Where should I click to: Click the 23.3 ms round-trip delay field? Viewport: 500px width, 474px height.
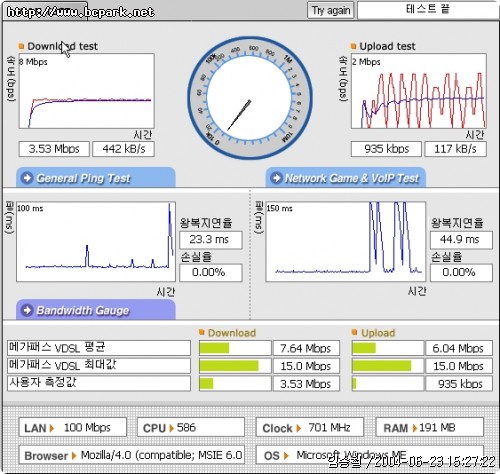pyautogui.click(x=211, y=240)
